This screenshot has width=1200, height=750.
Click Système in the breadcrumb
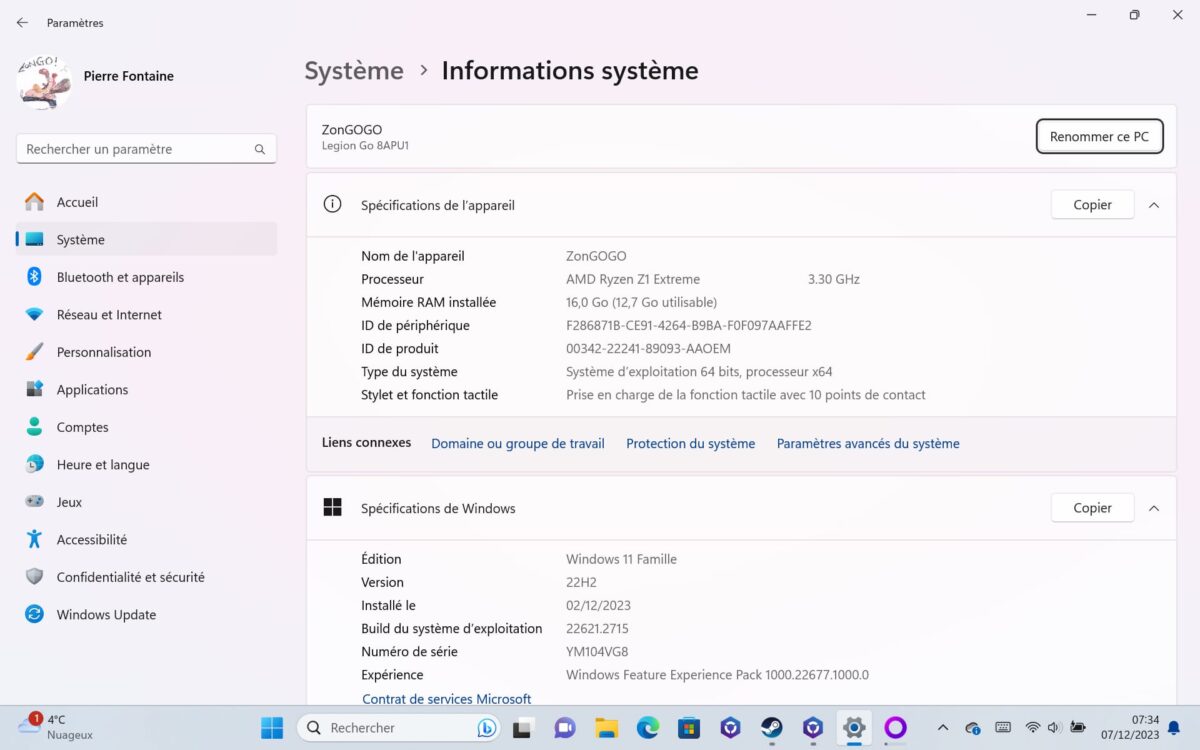tap(354, 71)
